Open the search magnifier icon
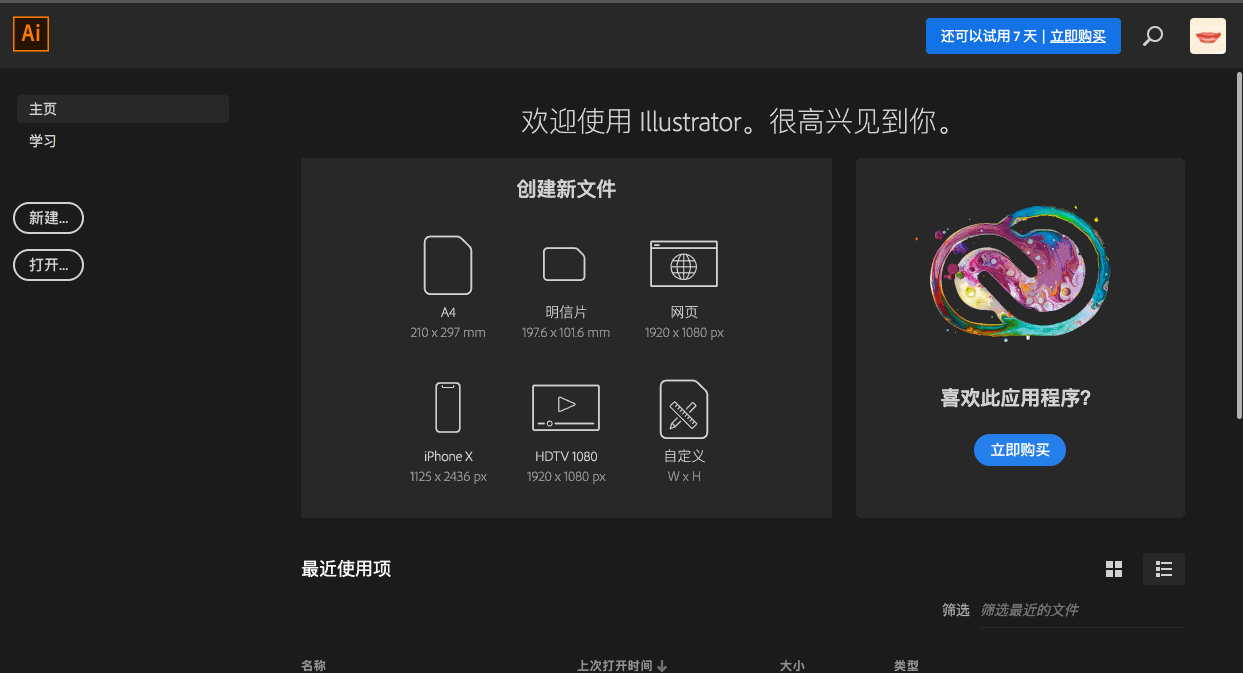1243x673 pixels. click(x=1153, y=36)
